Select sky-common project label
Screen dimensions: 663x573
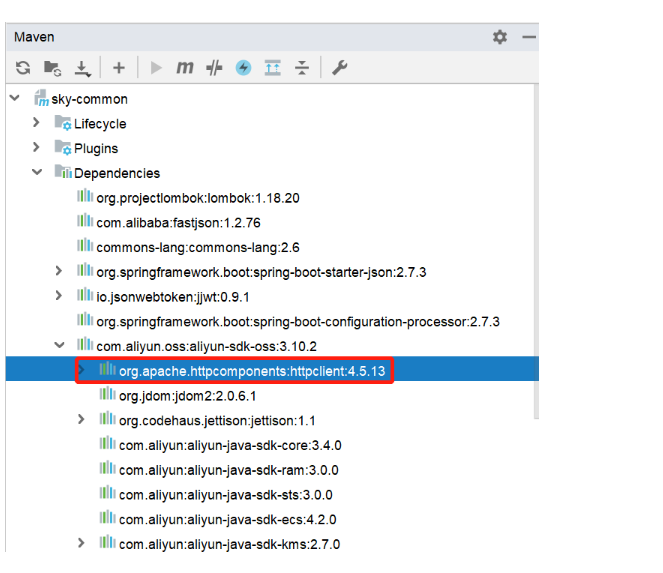(90, 99)
